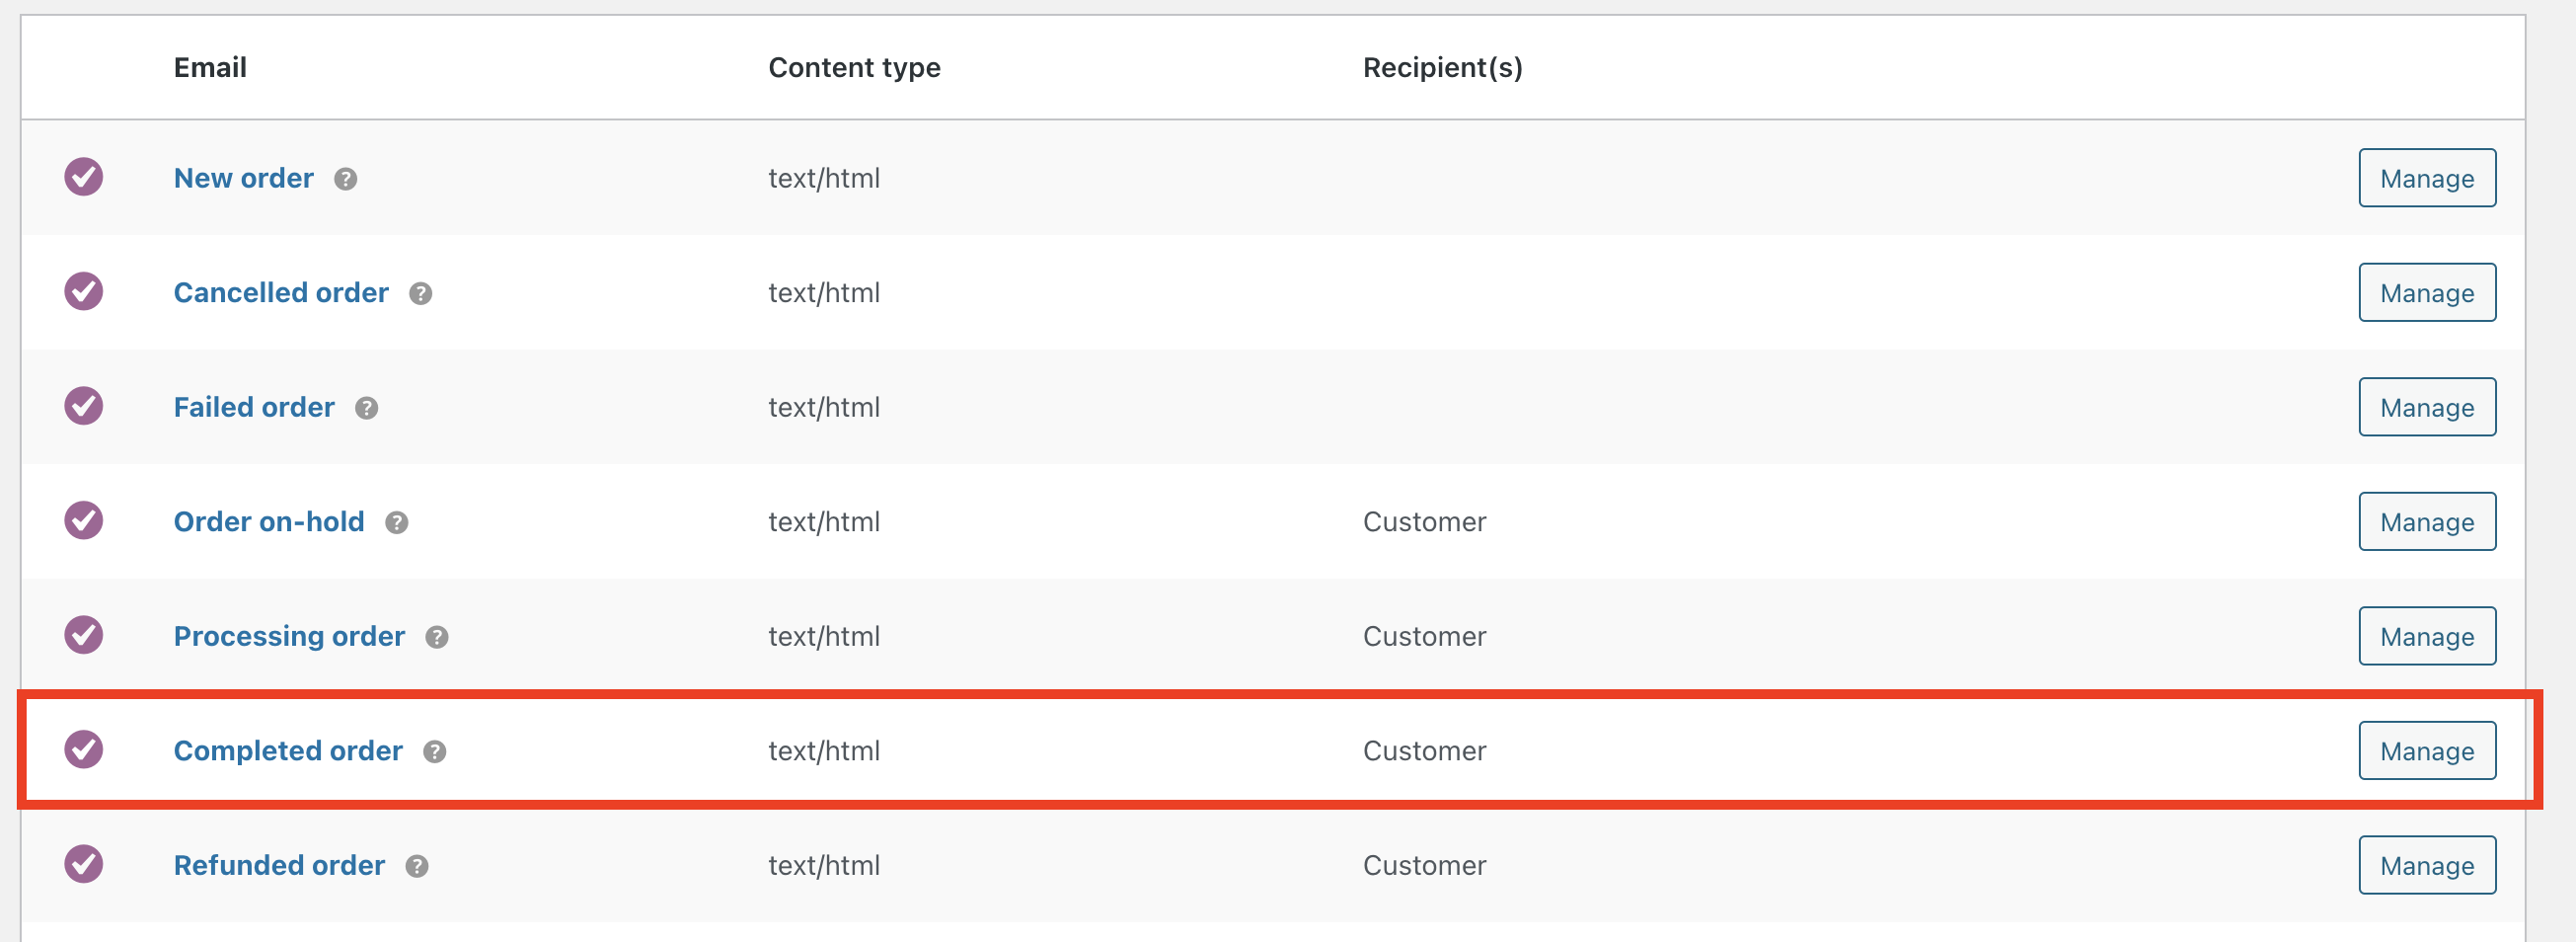Click help icon next to Completed order
This screenshot has width=2576, height=942.
[434, 751]
